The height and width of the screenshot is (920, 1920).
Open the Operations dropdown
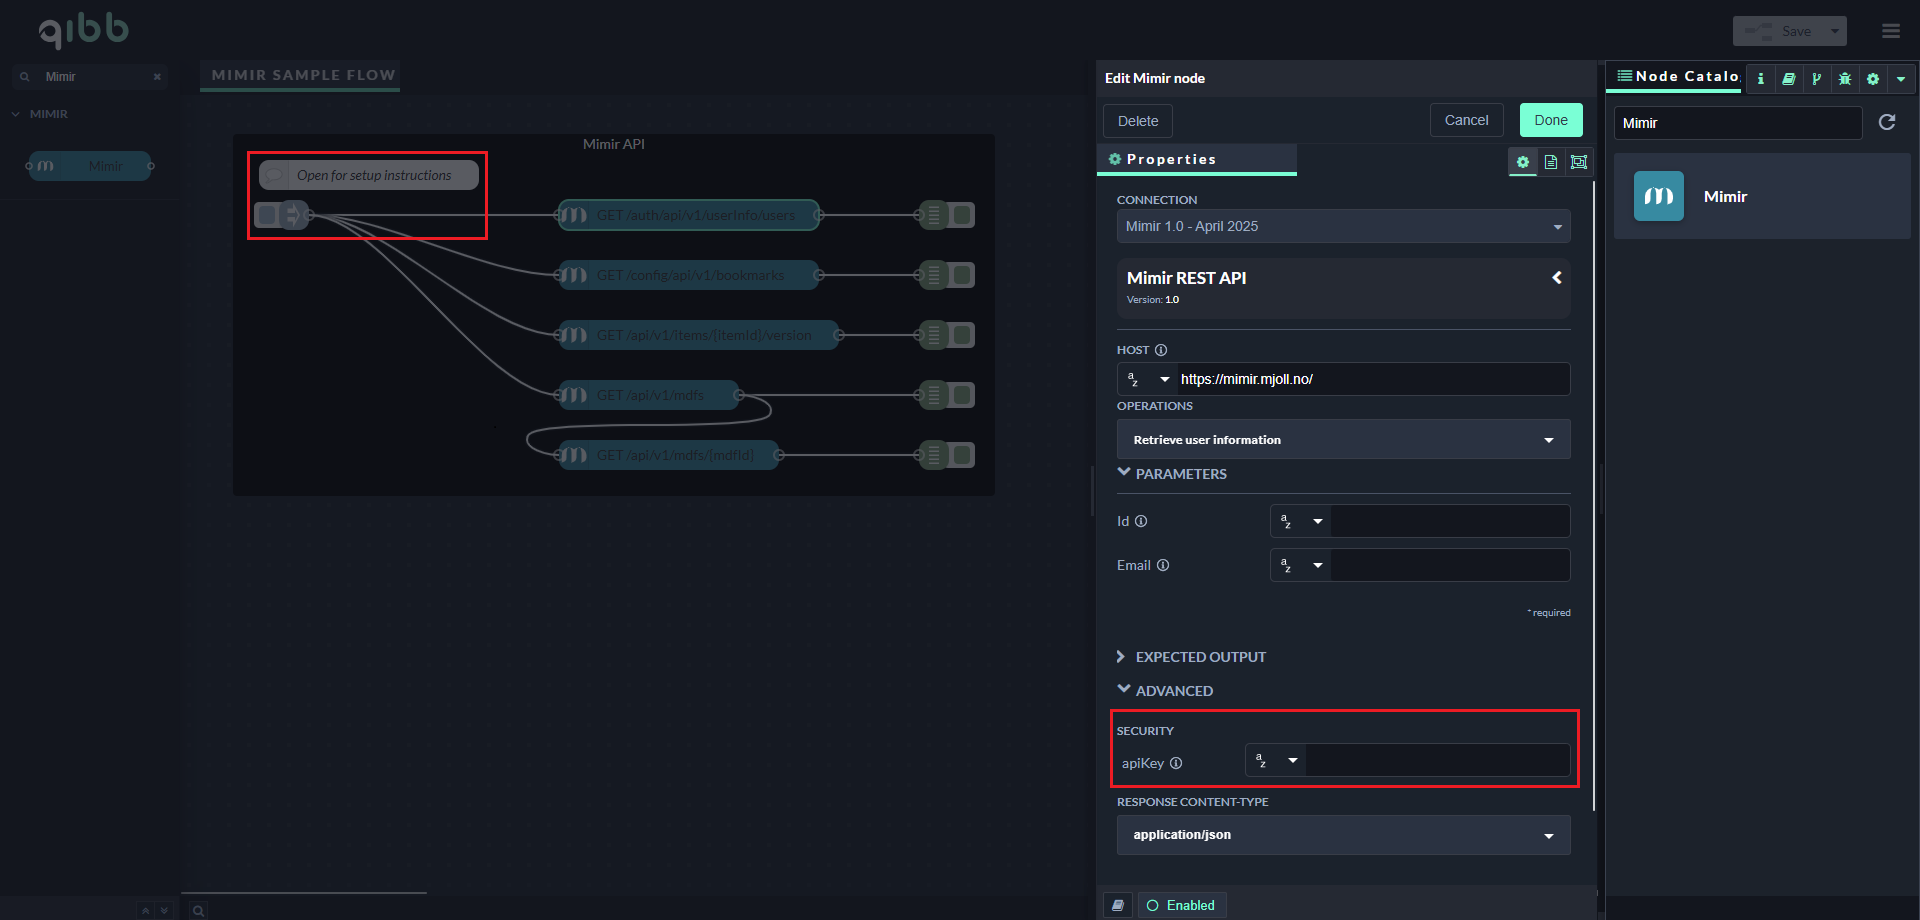click(x=1343, y=440)
